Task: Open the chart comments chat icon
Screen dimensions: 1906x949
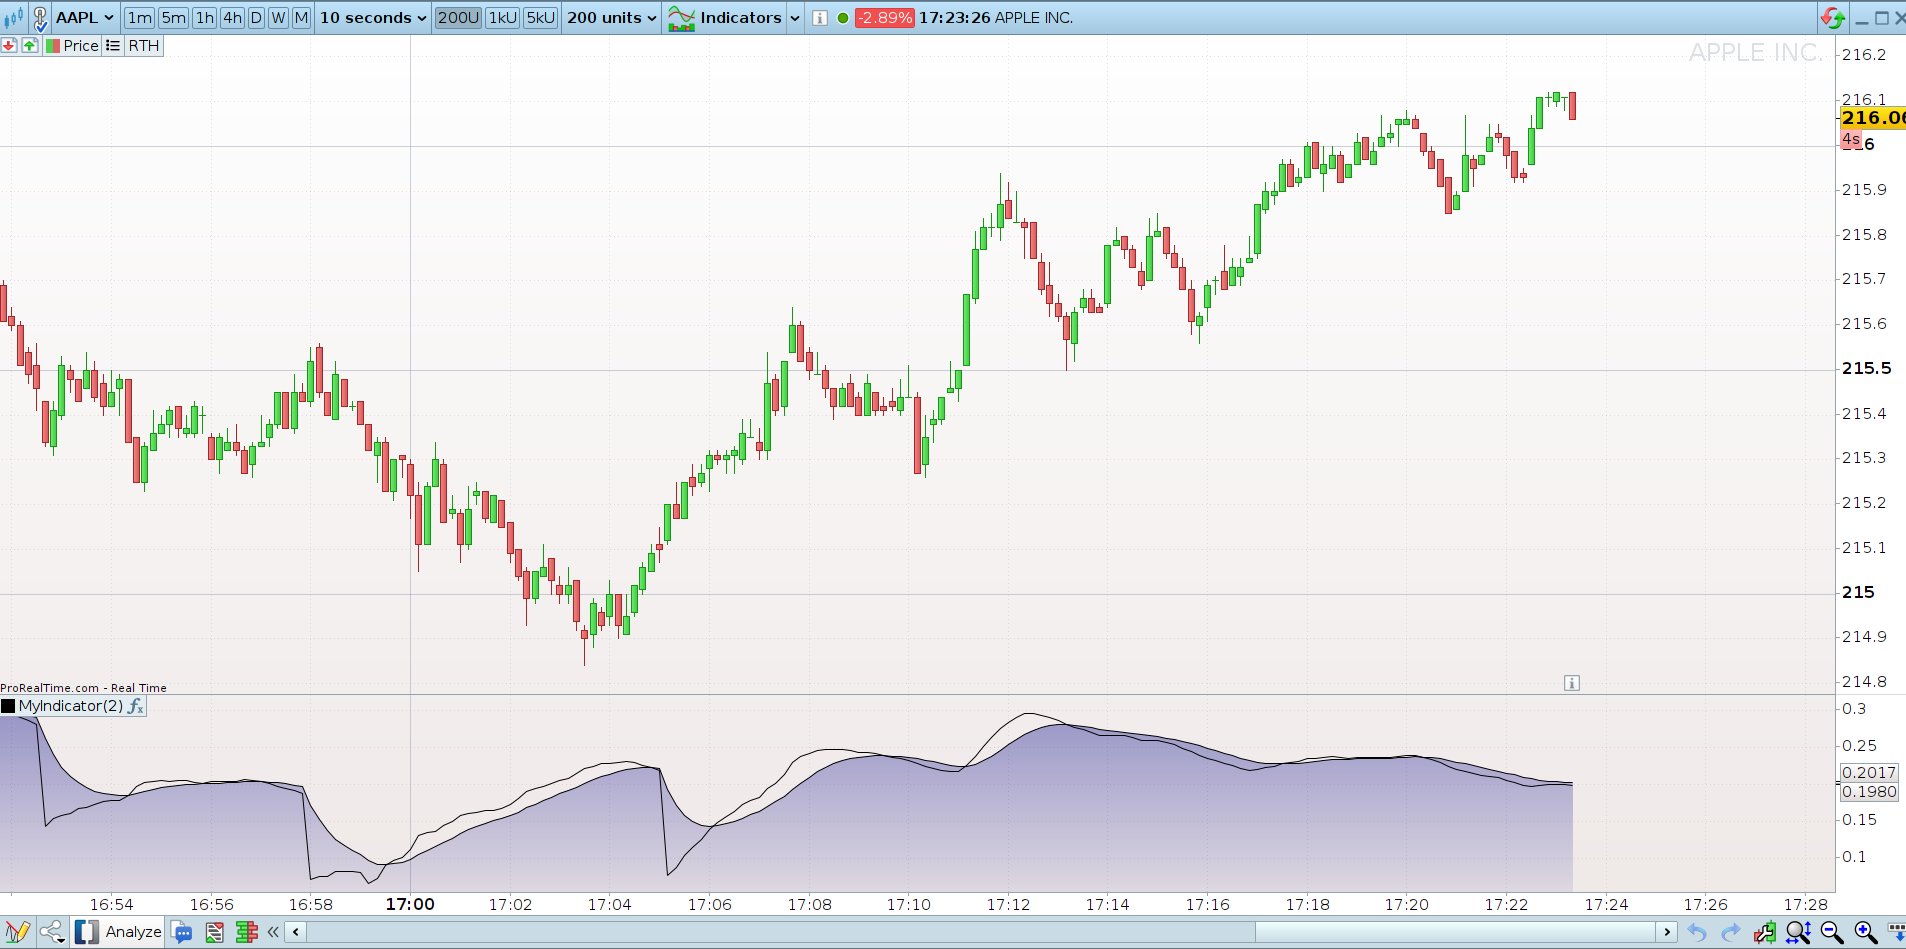Action: [x=182, y=933]
